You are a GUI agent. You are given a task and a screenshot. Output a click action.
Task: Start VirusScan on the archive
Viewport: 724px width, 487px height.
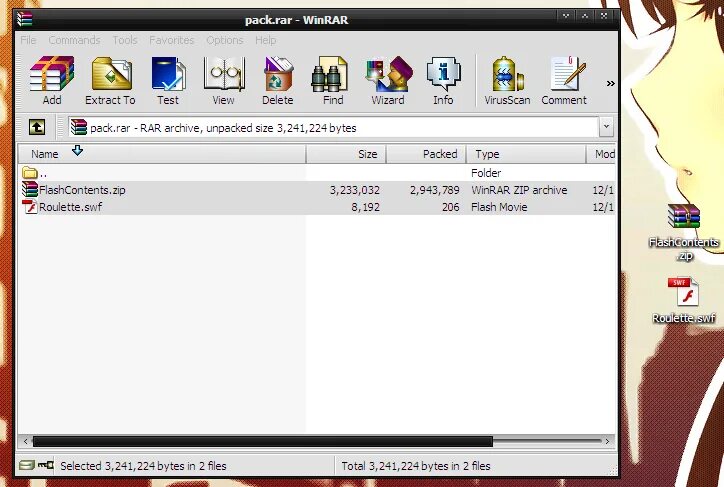(507, 80)
